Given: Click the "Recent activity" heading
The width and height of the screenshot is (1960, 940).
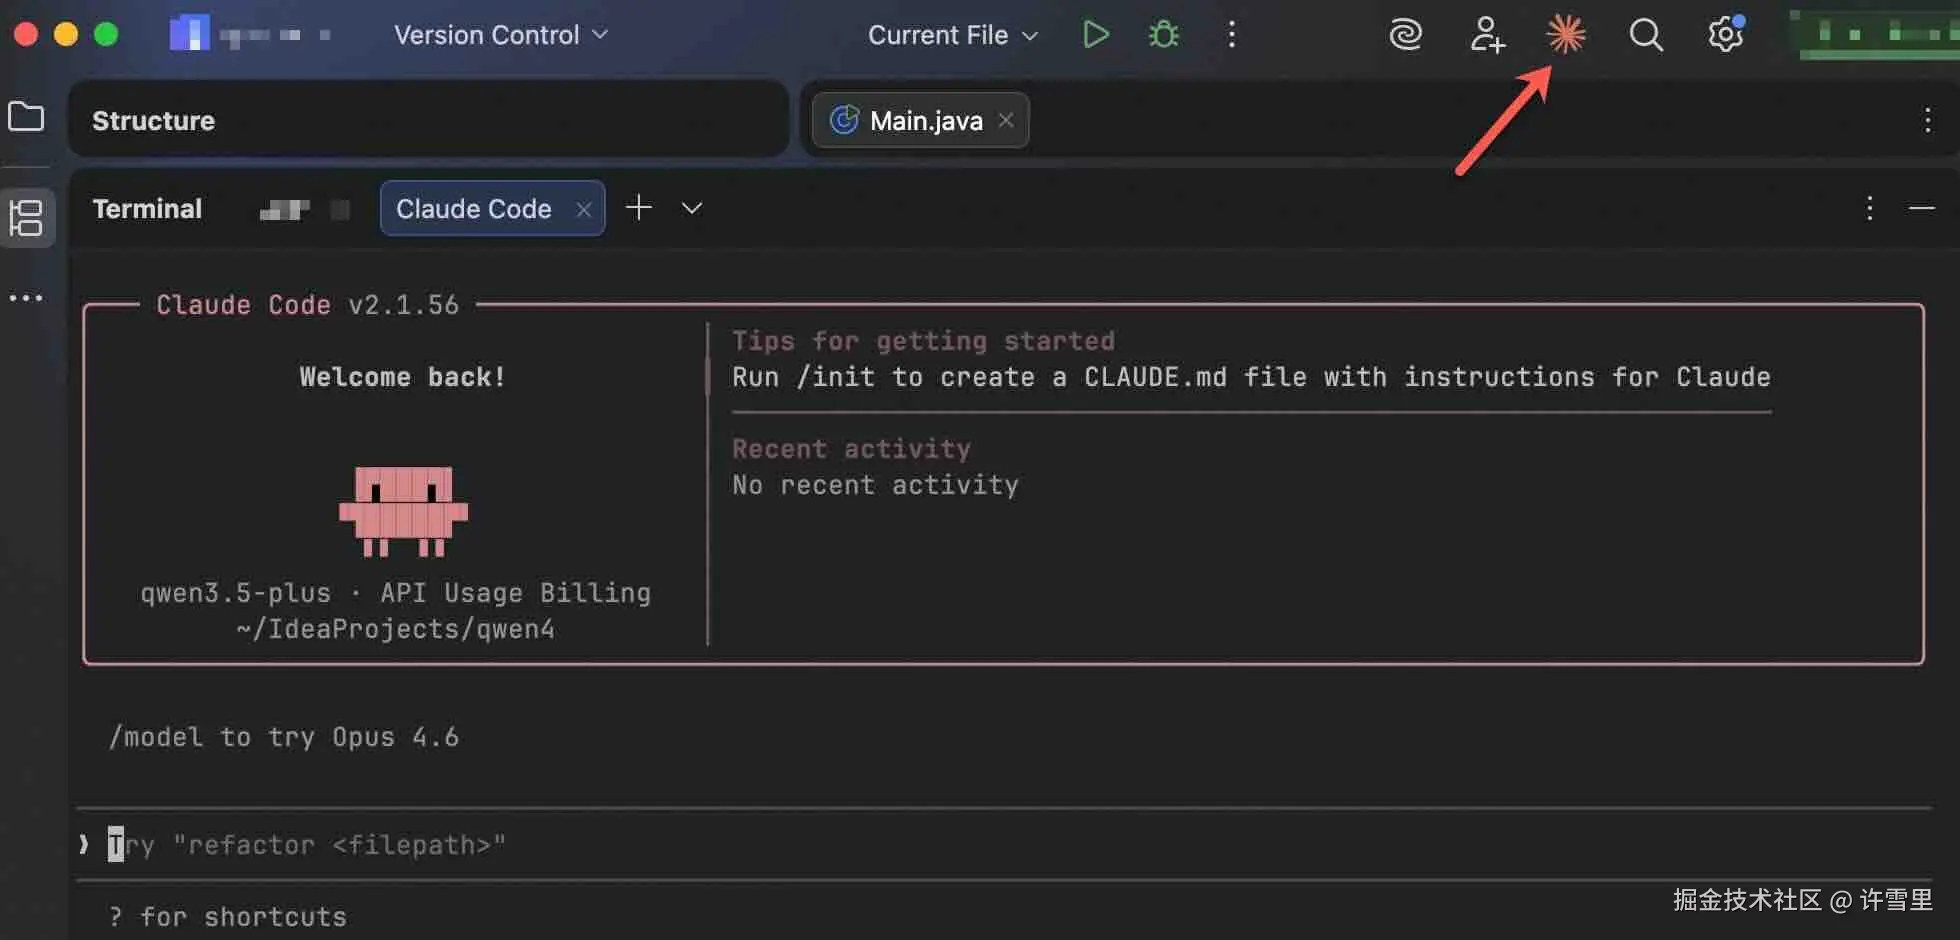Looking at the screenshot, I should [x=851, y=449].
